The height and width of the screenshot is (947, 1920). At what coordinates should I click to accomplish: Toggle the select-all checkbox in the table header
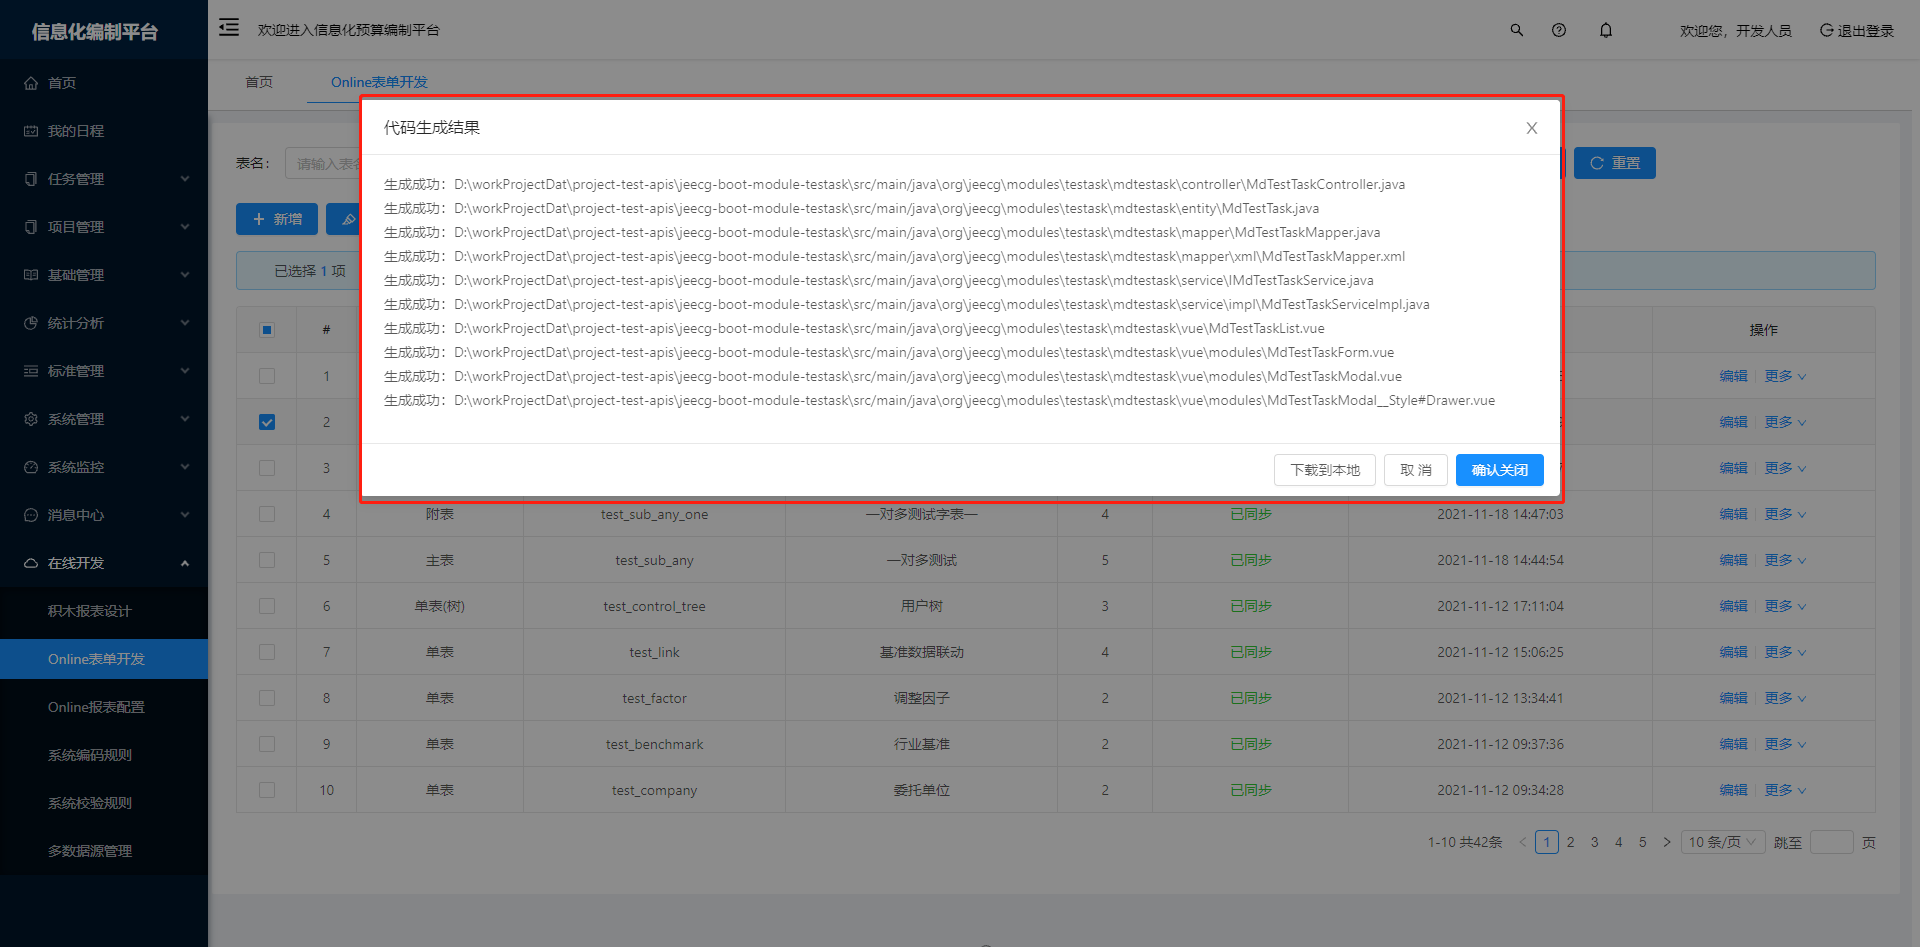pos(267,330)
